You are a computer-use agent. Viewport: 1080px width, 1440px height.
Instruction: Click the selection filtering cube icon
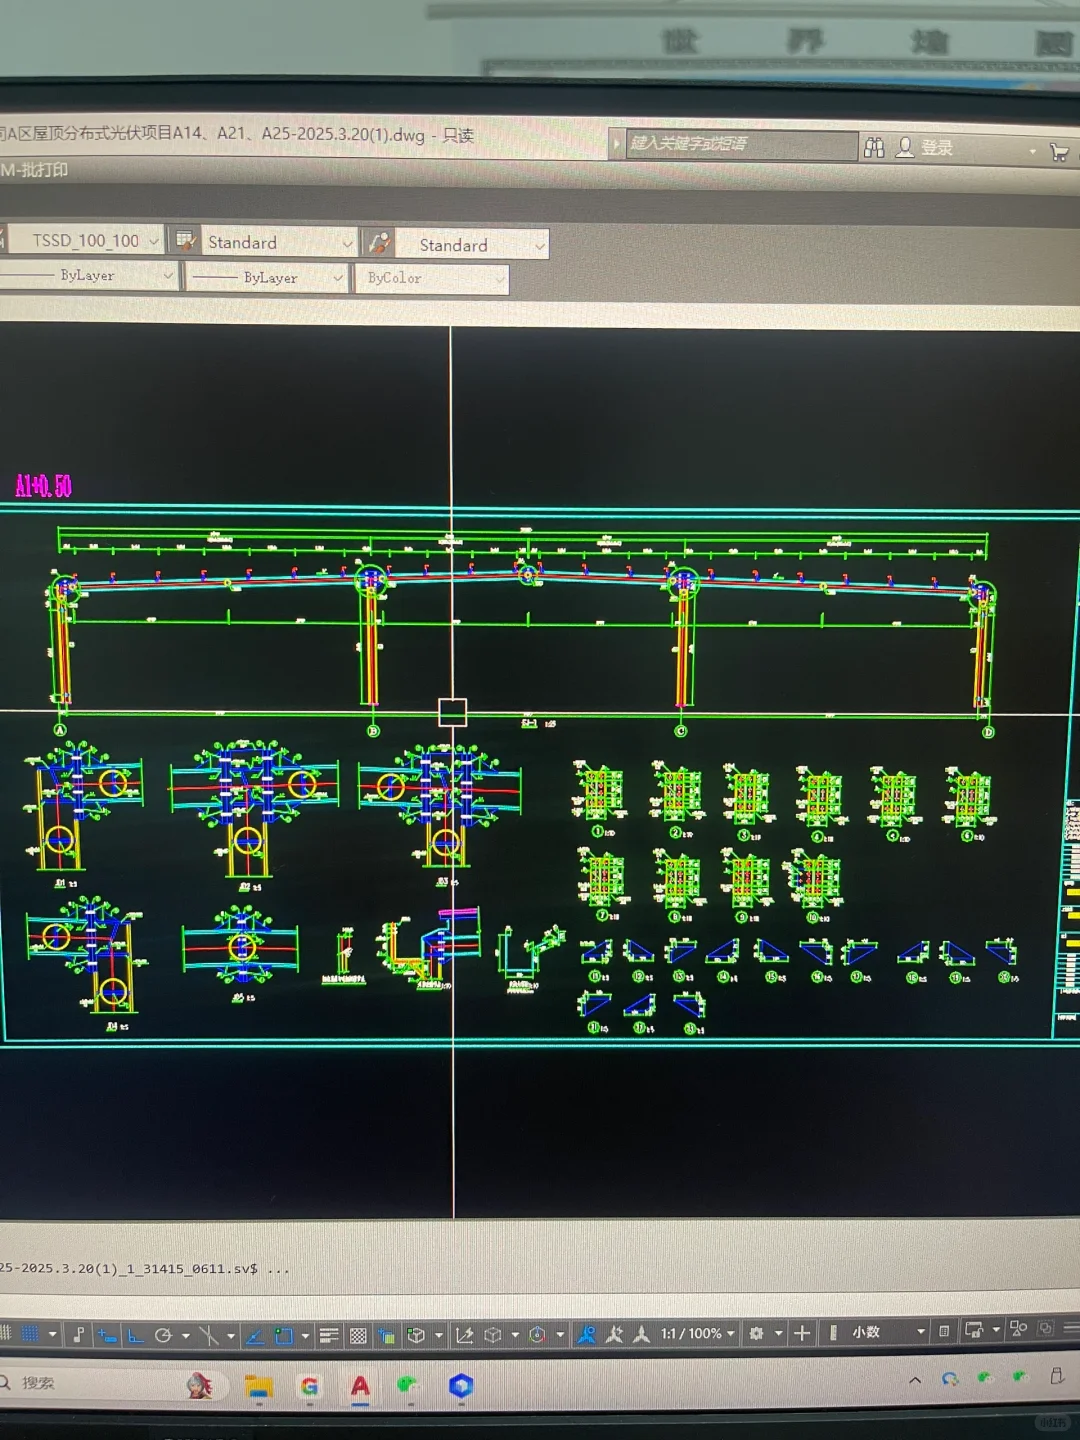[x=493, y=1334]
